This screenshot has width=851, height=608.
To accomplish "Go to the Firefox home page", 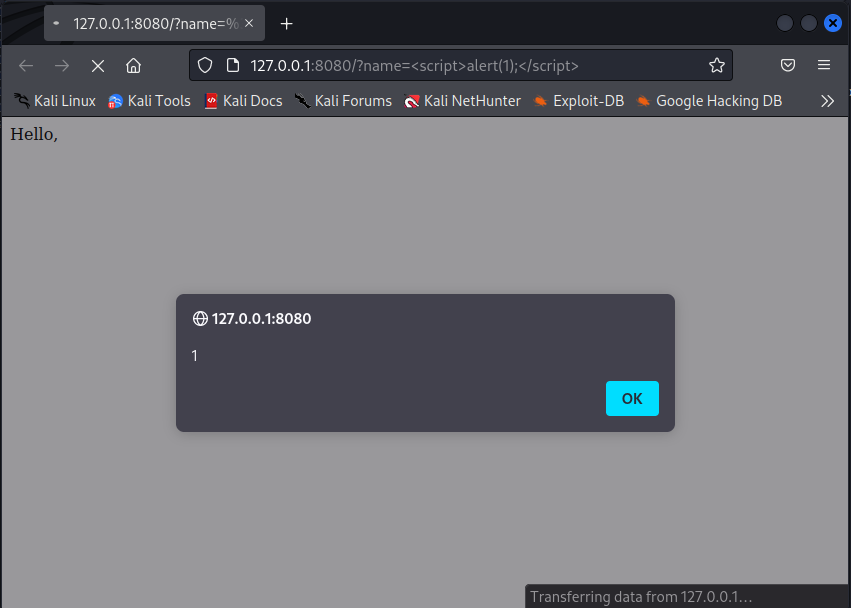I will [133, 66].
